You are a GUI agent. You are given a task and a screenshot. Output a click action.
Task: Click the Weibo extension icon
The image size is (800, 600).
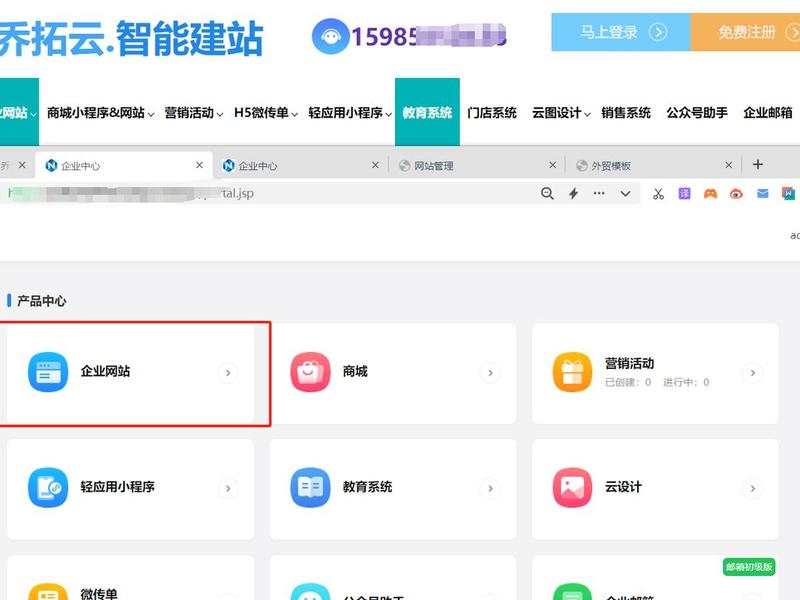tap(736, 193)
